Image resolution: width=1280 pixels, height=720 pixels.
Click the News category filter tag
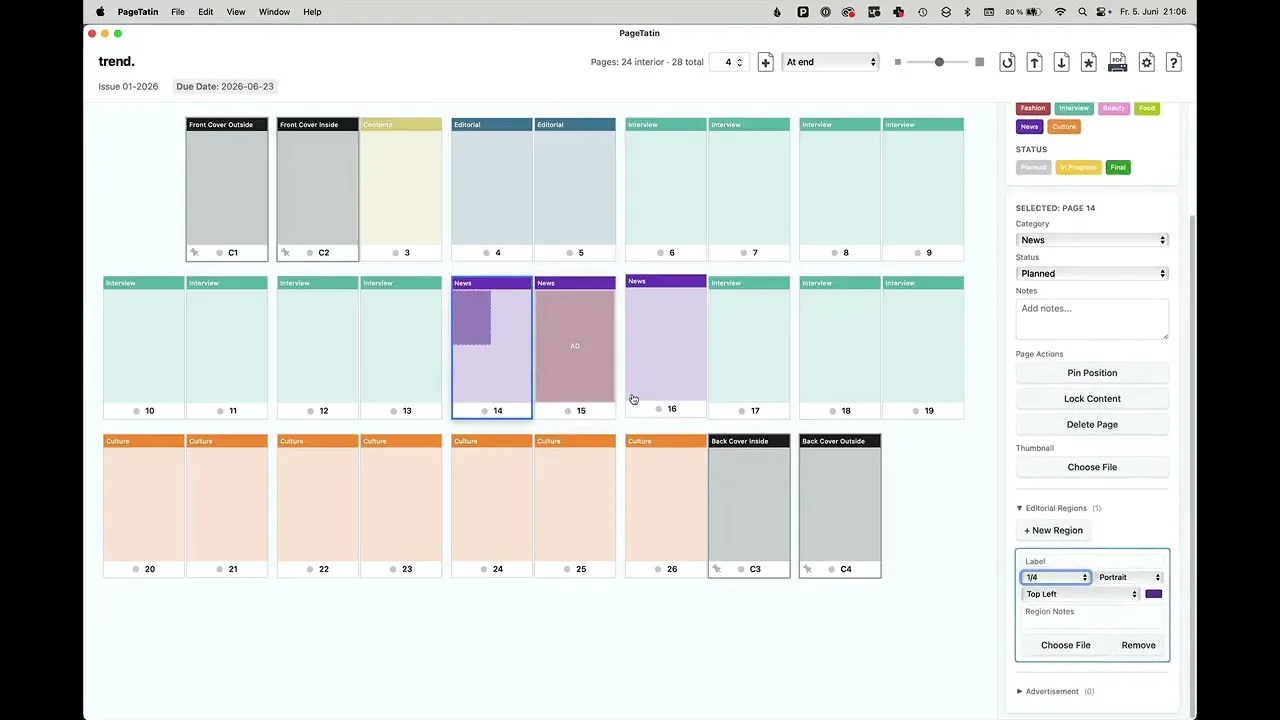pos(1029,127)
